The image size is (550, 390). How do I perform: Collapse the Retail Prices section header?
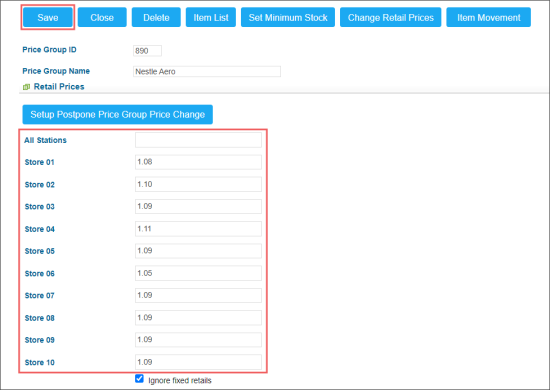[x=59, y=87]
